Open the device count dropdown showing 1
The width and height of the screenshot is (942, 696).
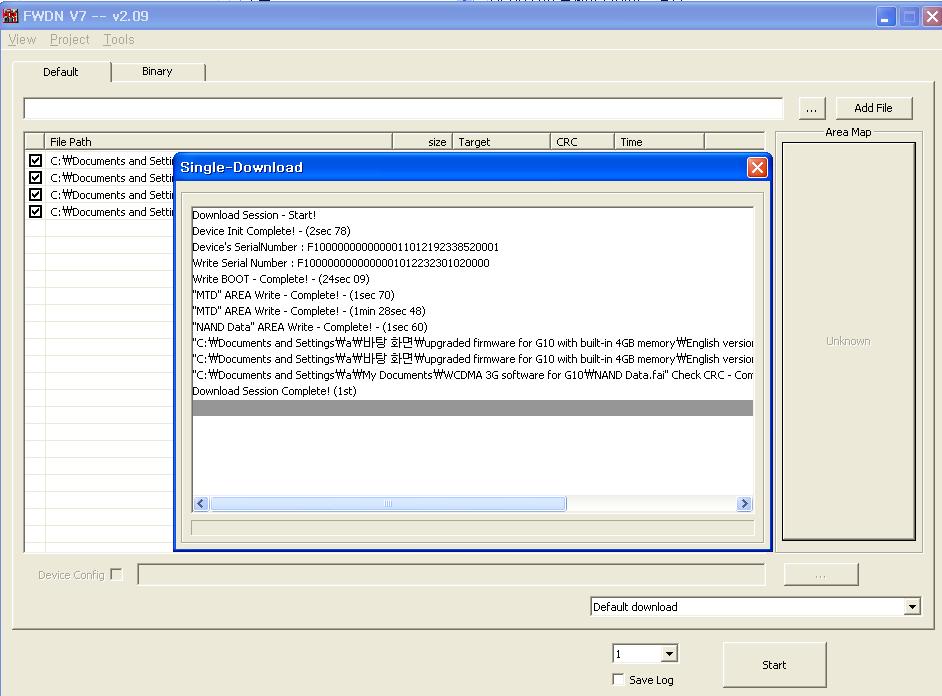pos(669,654)
